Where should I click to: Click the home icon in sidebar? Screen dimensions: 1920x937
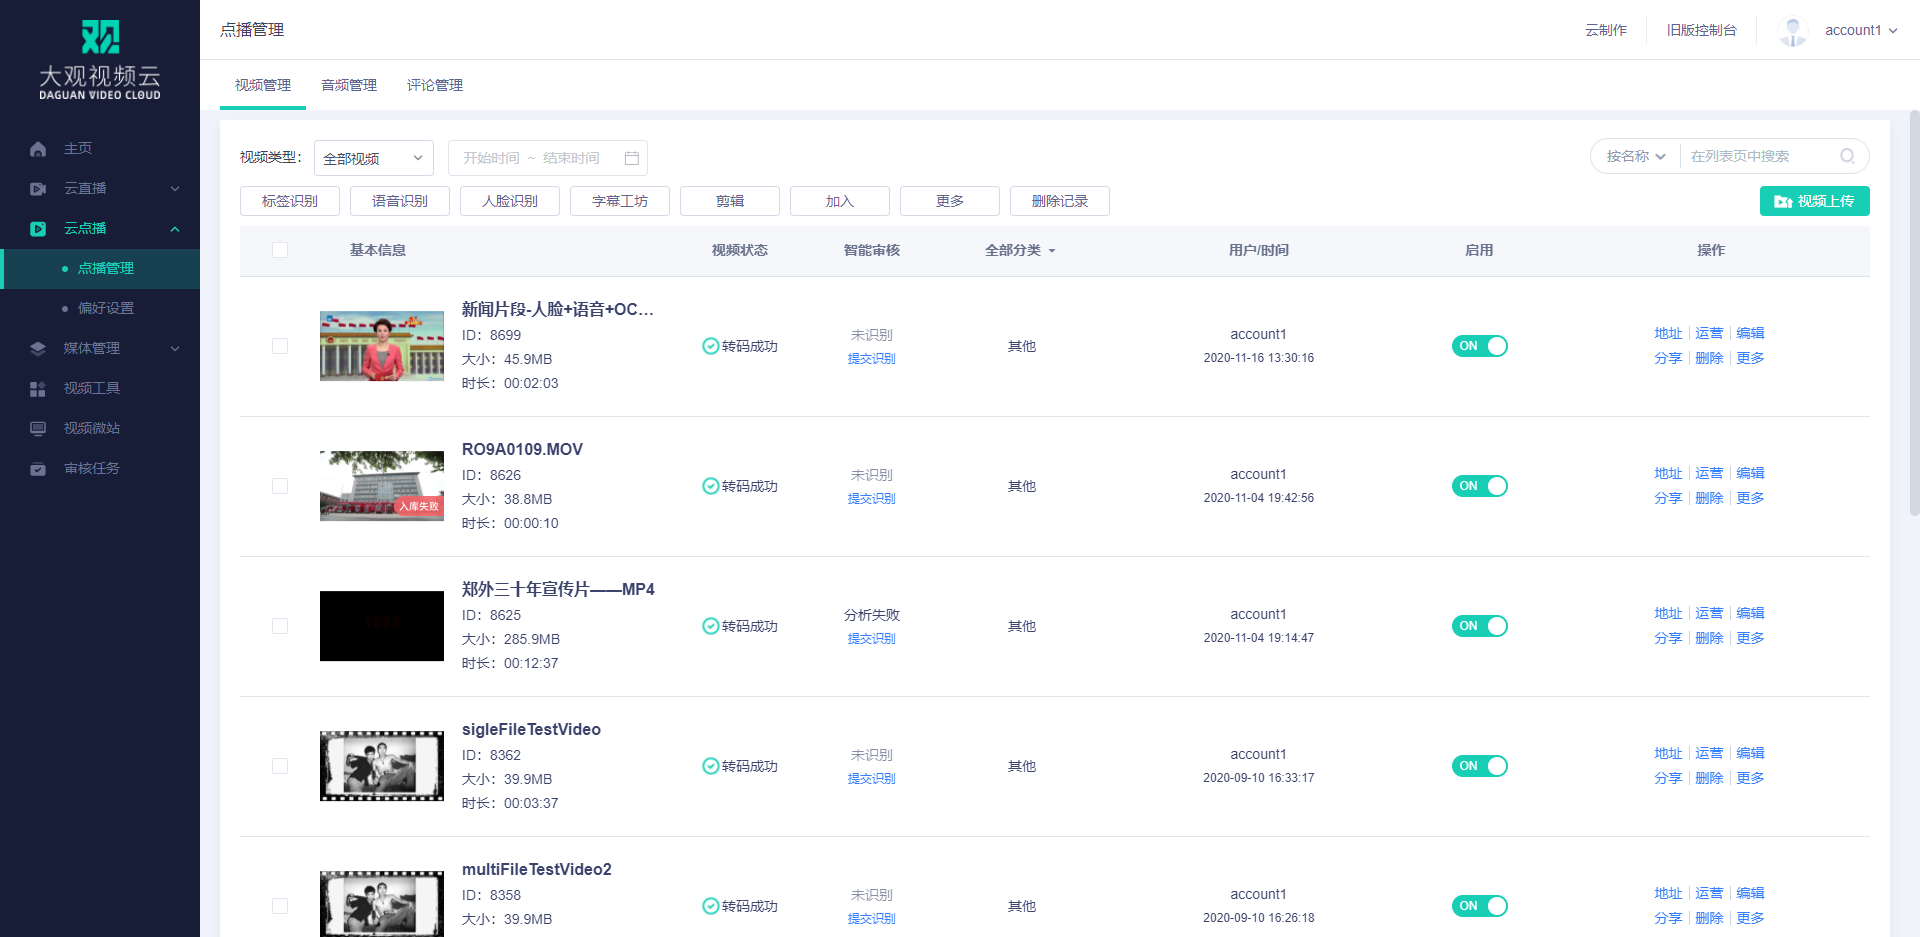pyautogui.click(x=38, y=149)
